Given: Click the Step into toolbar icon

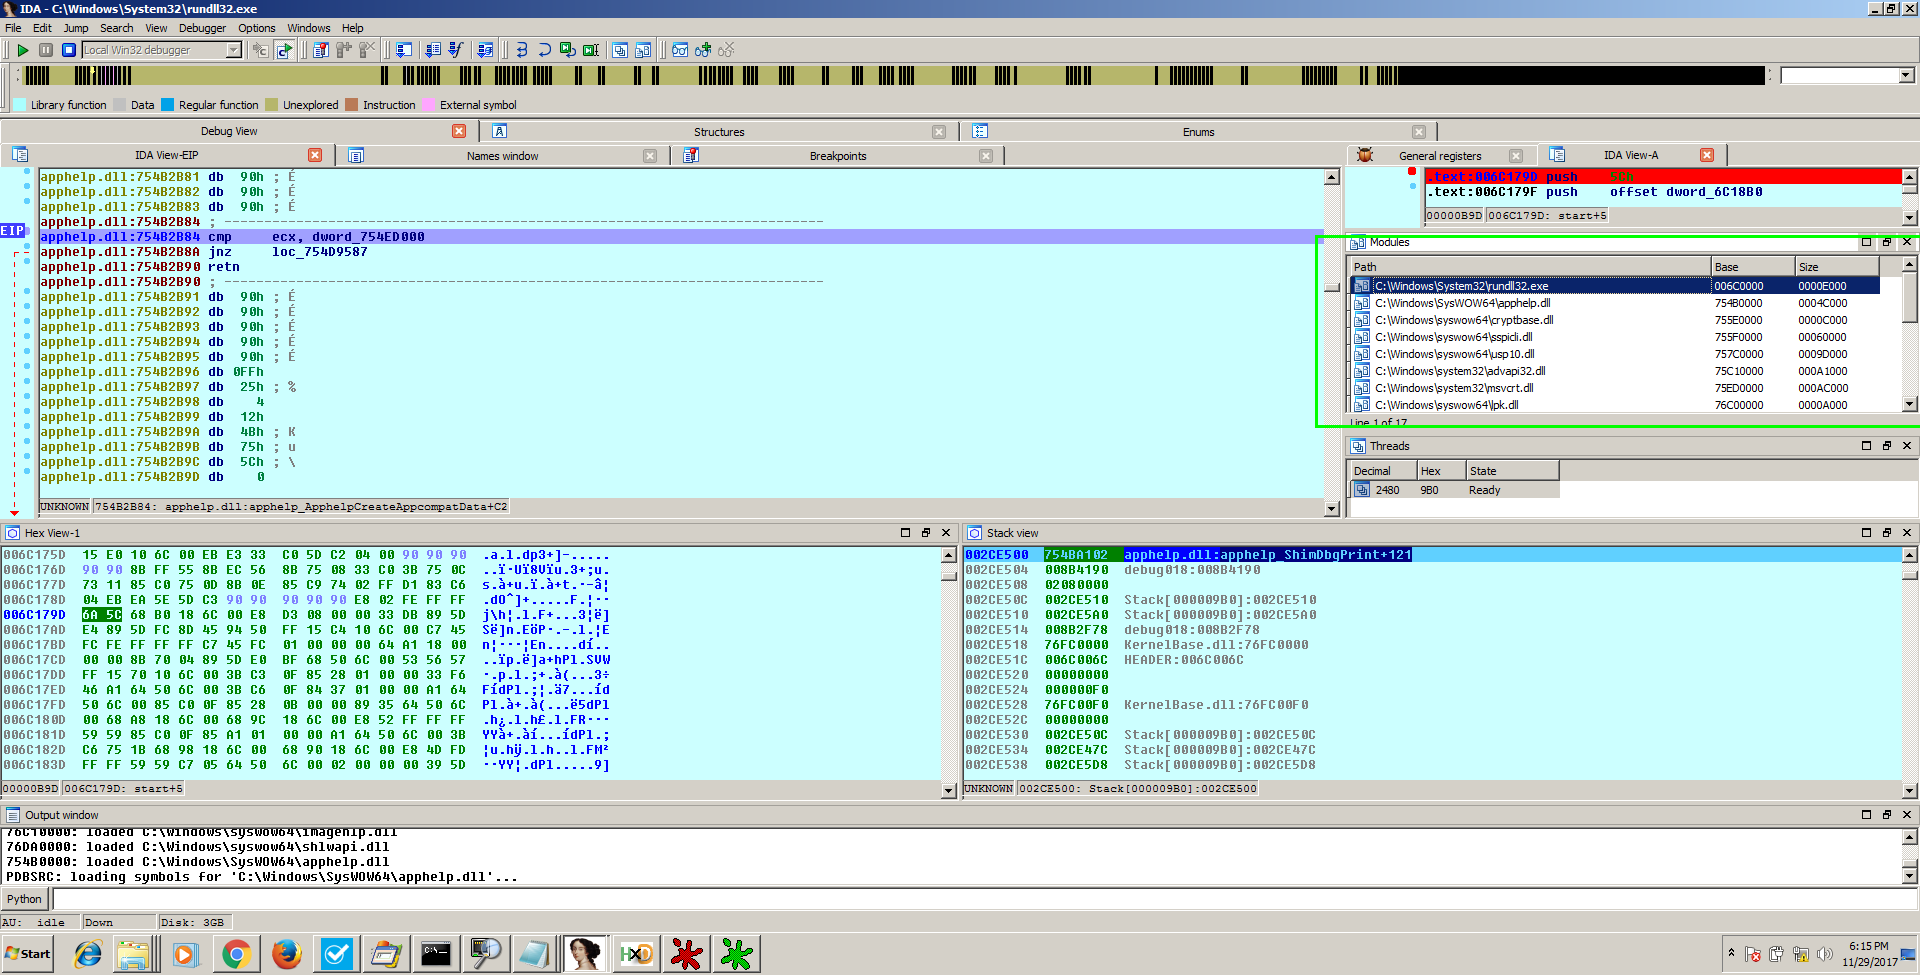Looking at the screenshot, I should [x=521, y=50].
